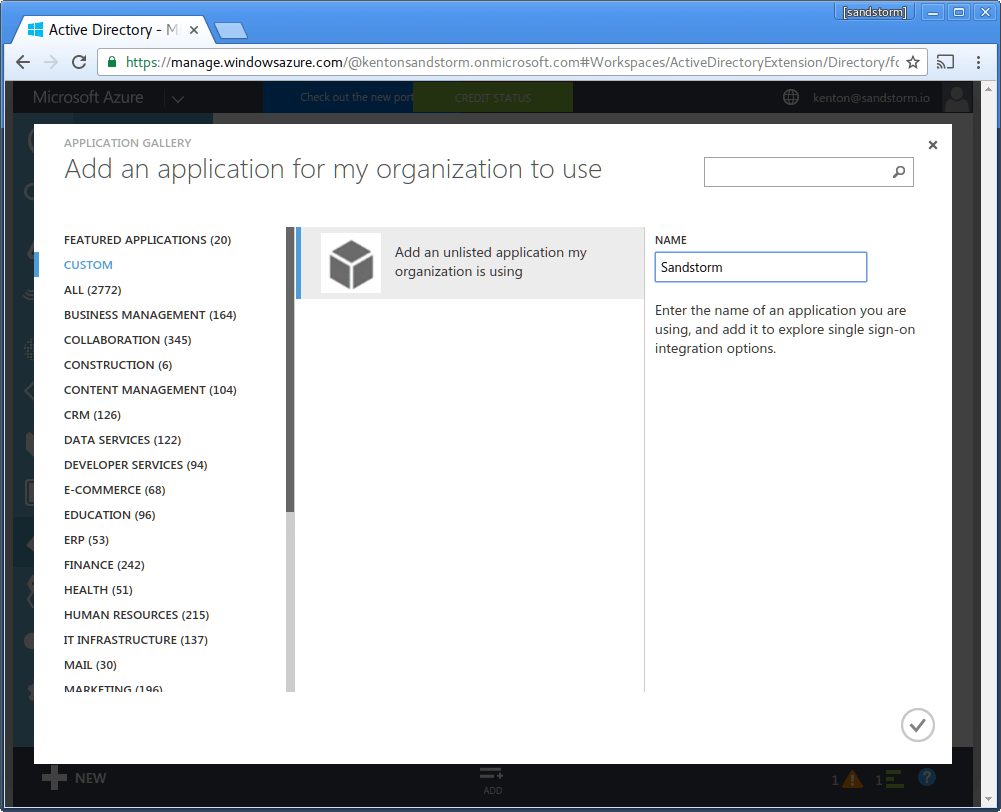Image resolution: width=1001 pixels, height=812 pixels.
Task: Focus the application gallery search field
Action: point(808,172)
